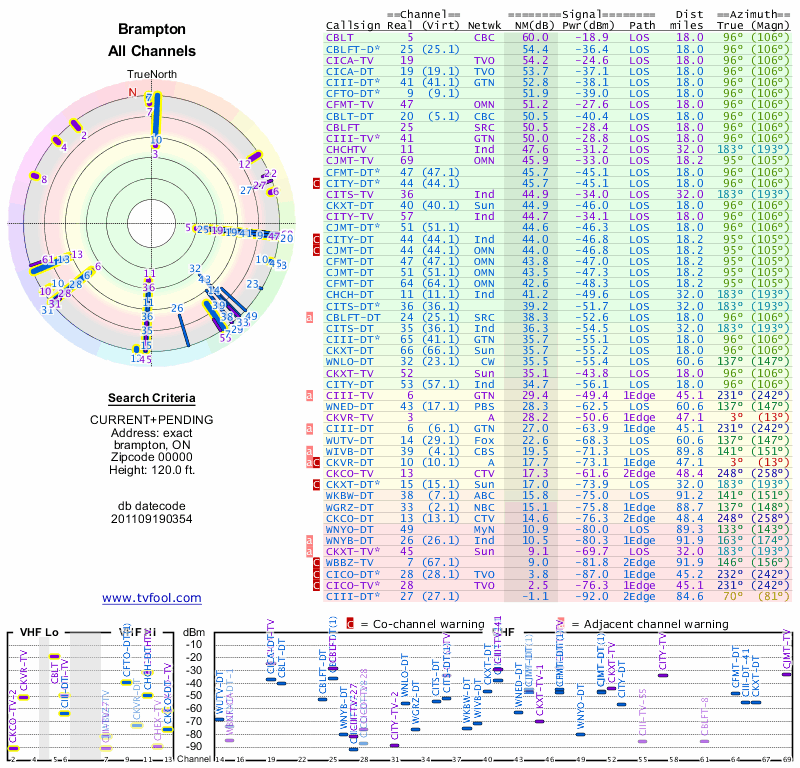This screenshot has width=800, height=768.
Task: Select the CHCHTV callsign
Action: coord(346,150)
